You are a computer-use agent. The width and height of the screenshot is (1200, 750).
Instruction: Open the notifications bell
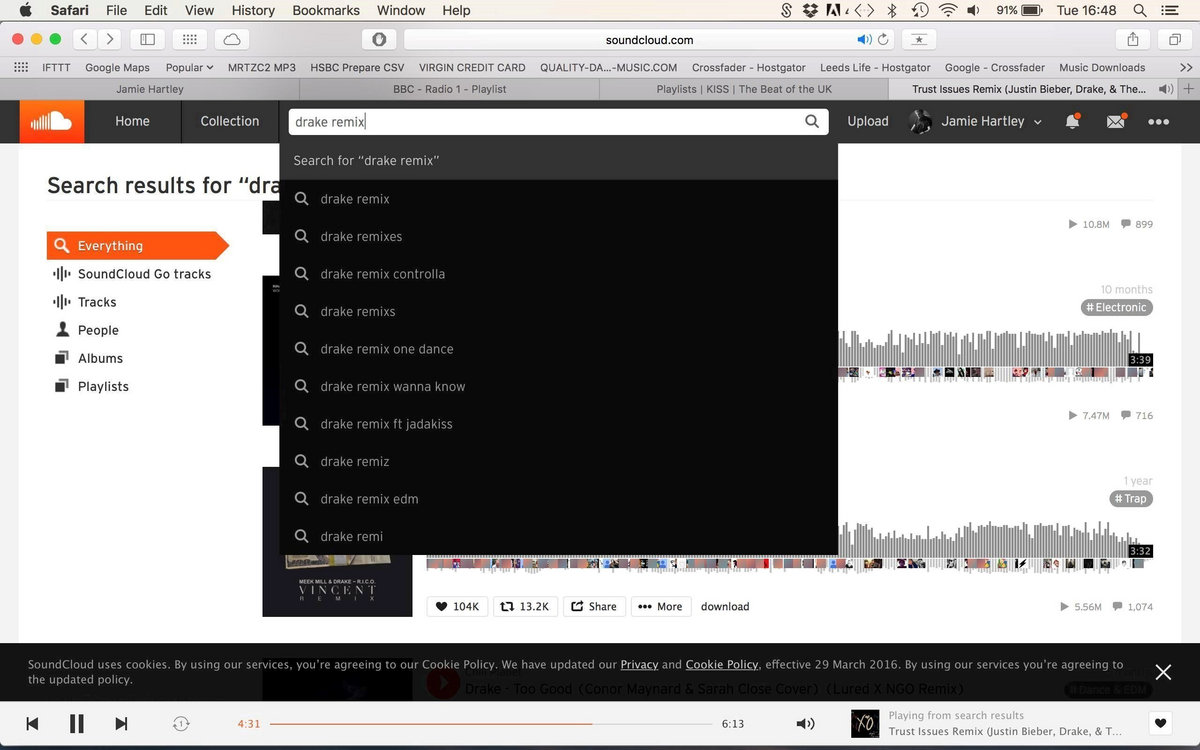tap(1072, 121)
